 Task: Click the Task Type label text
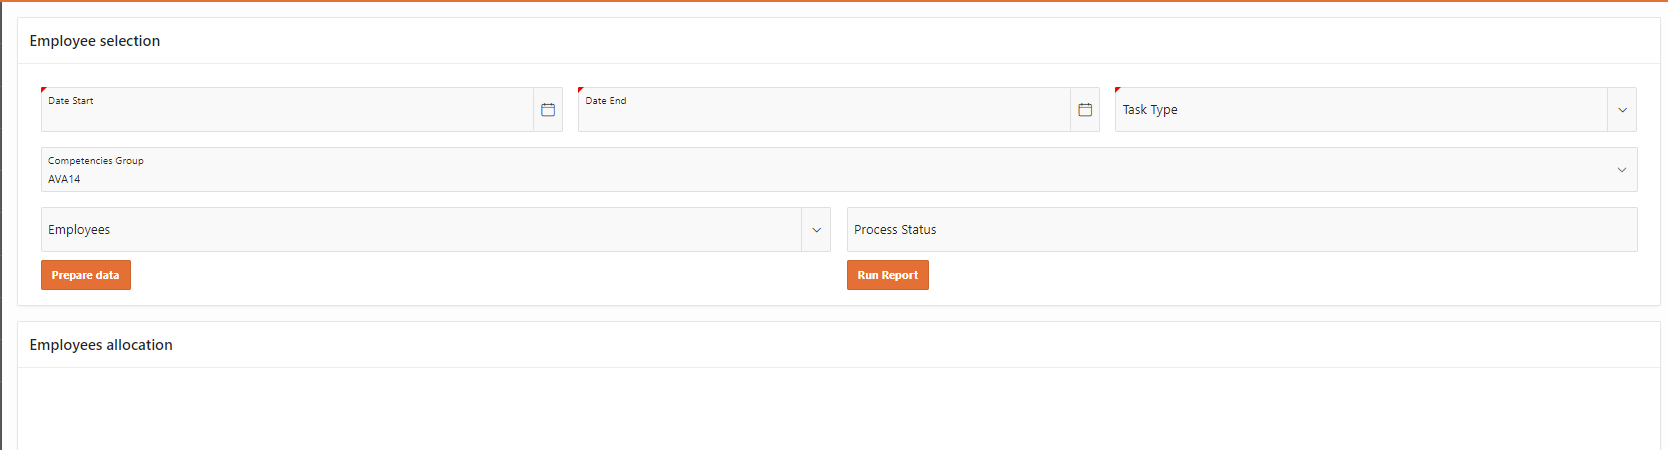(x=1150, y=110)
